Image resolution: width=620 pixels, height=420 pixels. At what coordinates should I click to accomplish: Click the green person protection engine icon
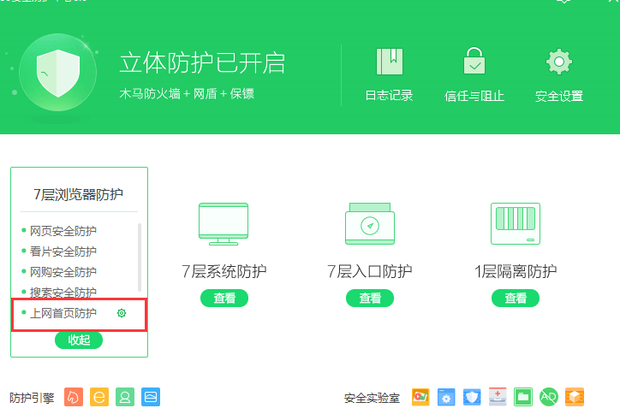click(x=125, y=397)
